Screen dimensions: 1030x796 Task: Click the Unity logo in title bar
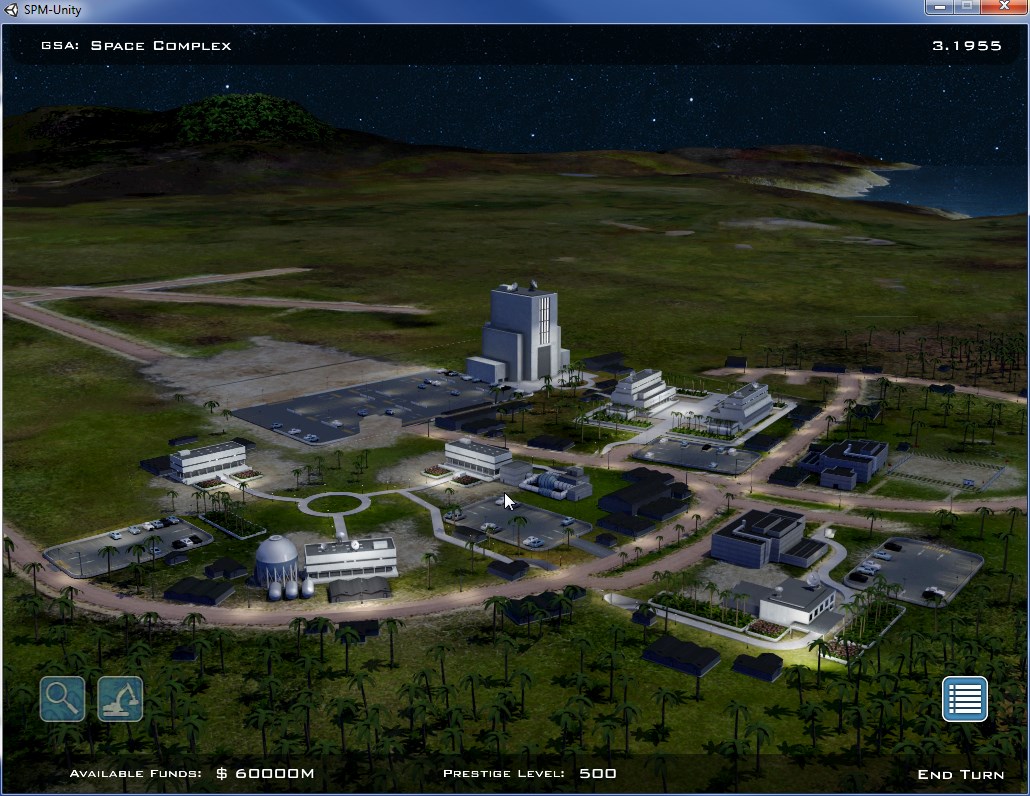[12, 10]
